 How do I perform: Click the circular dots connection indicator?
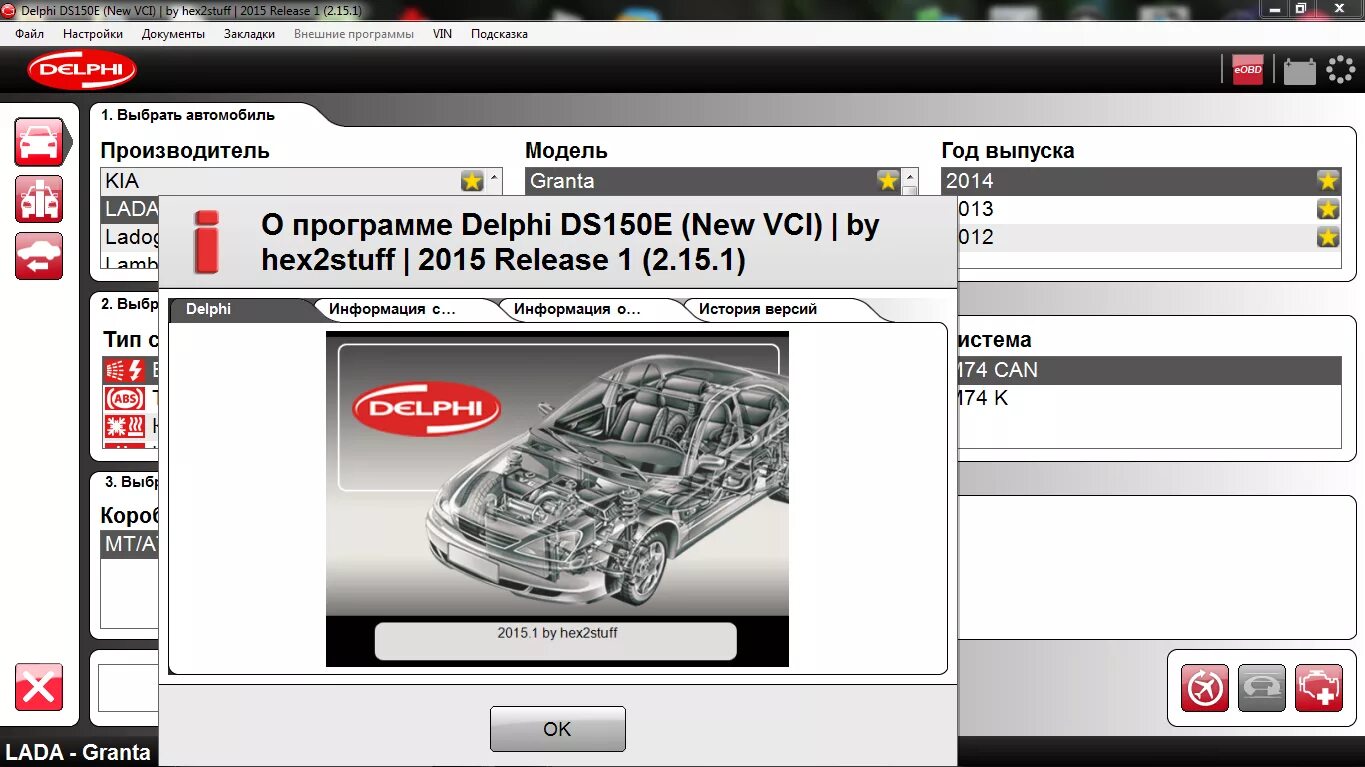point(1340,69)
